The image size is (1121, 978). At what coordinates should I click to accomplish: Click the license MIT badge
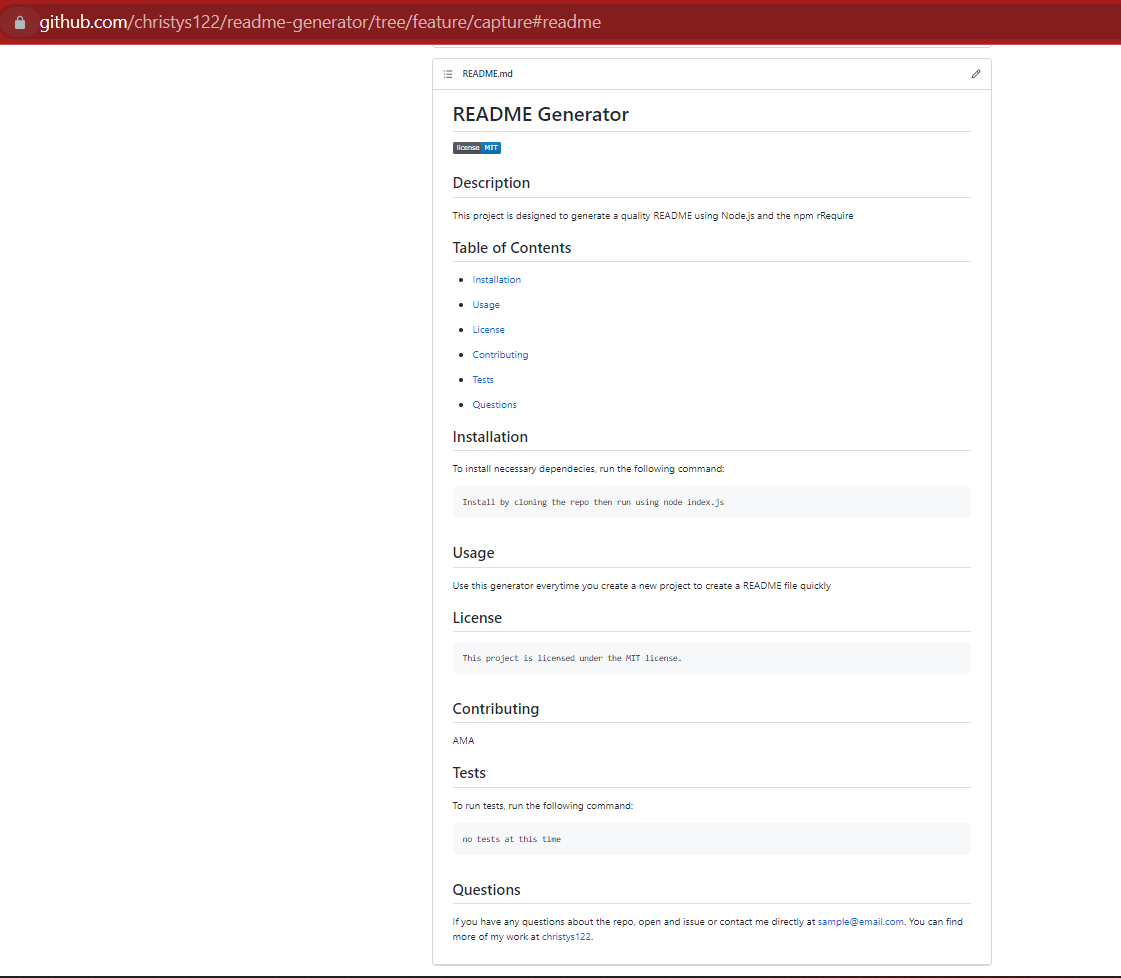point(477,147)
